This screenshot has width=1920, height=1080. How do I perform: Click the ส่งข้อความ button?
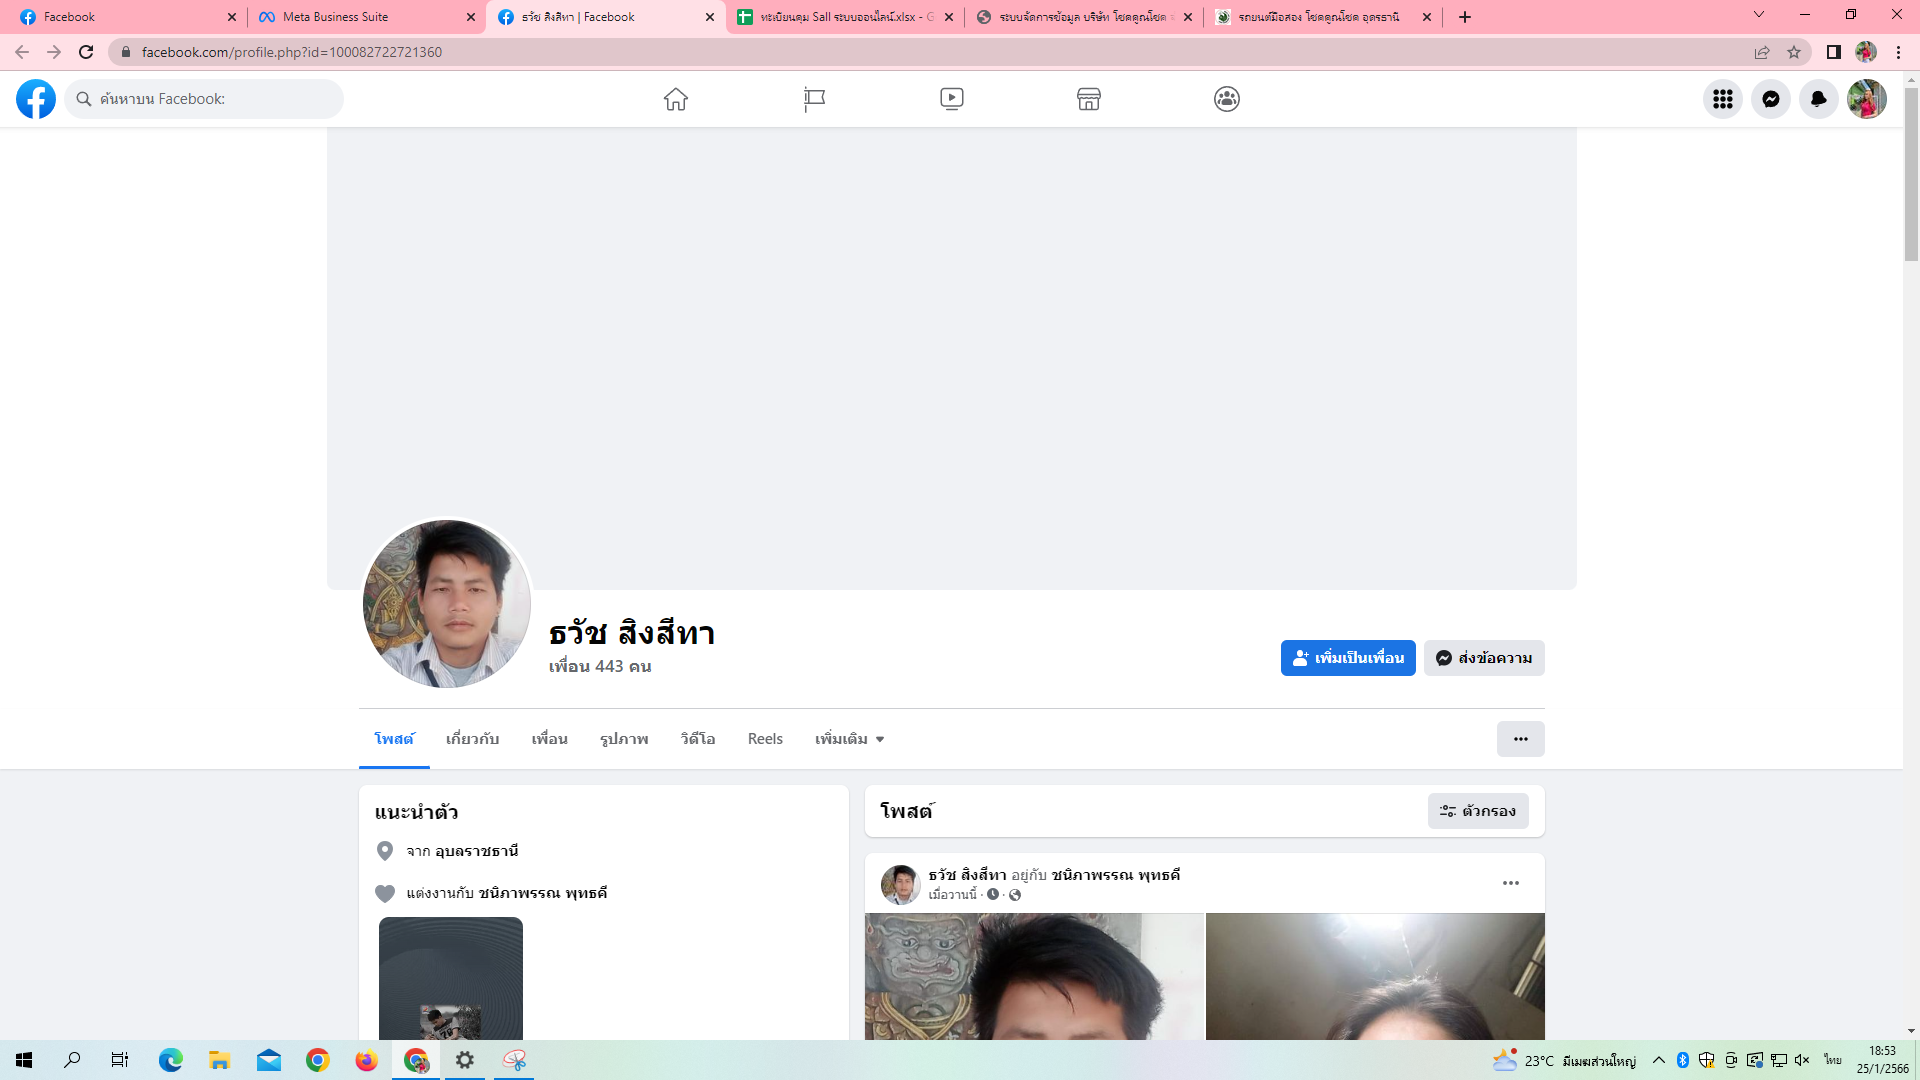tap(1483, 658)
